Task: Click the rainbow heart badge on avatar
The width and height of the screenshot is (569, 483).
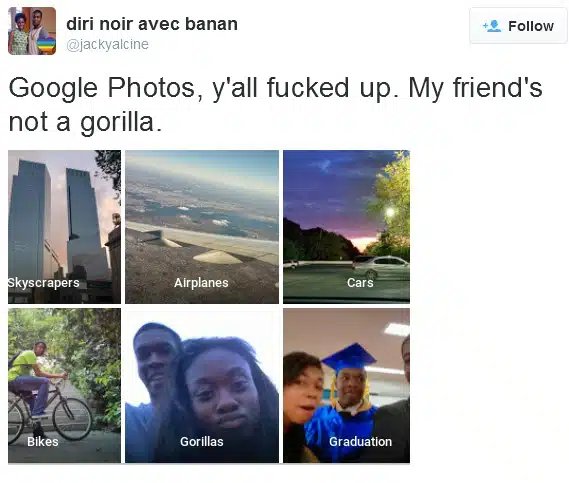Action: click(x=46, y=45)
